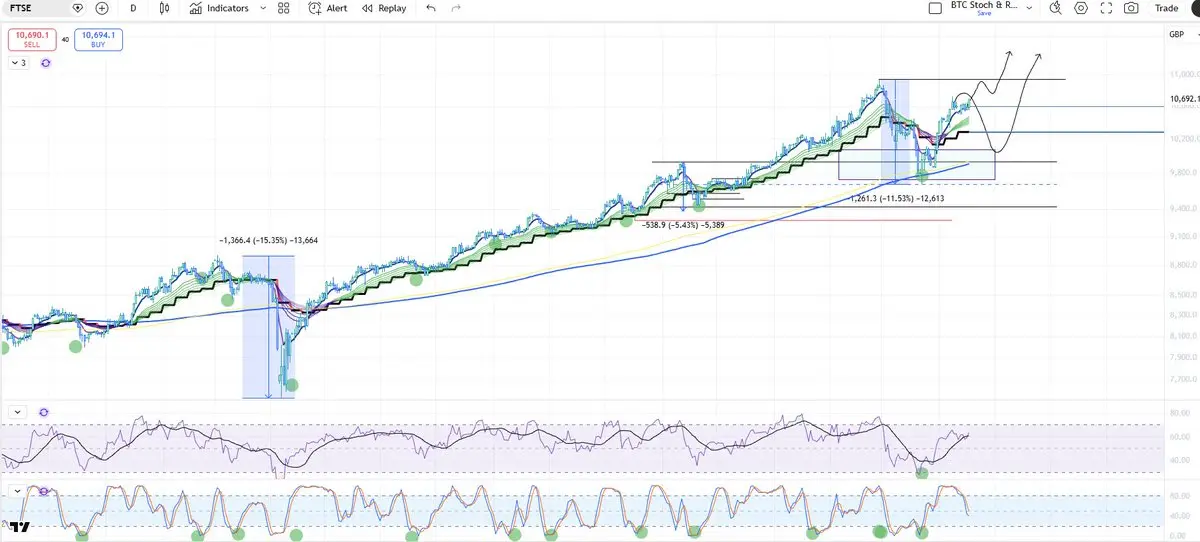Click the Trade button
The height and width of the screenshot is (542, 1200).
point(1167,8)
